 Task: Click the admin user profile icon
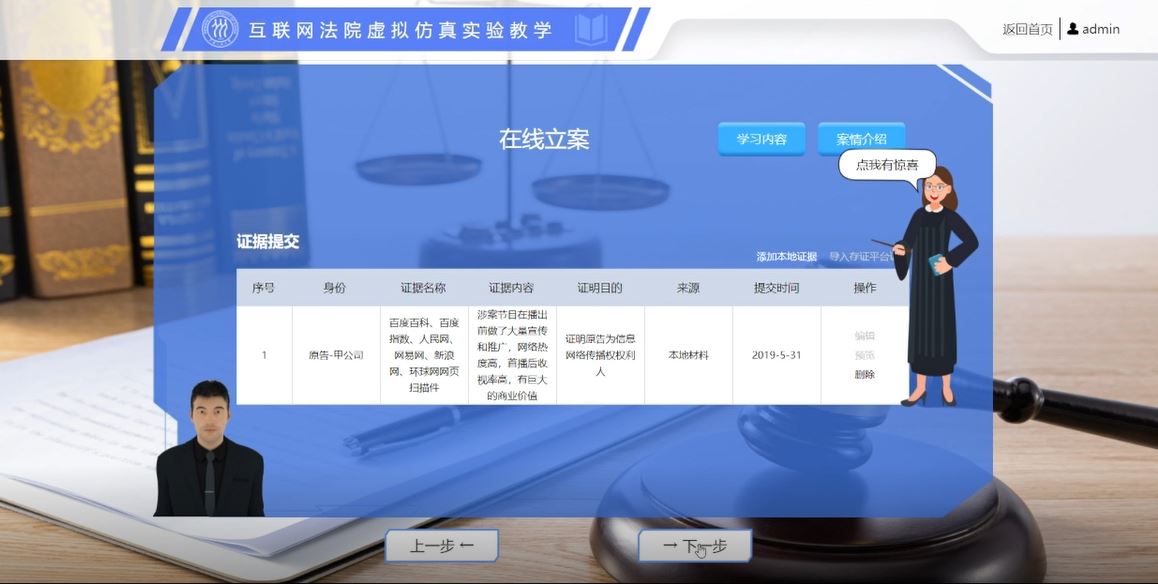pos(1073,29)
